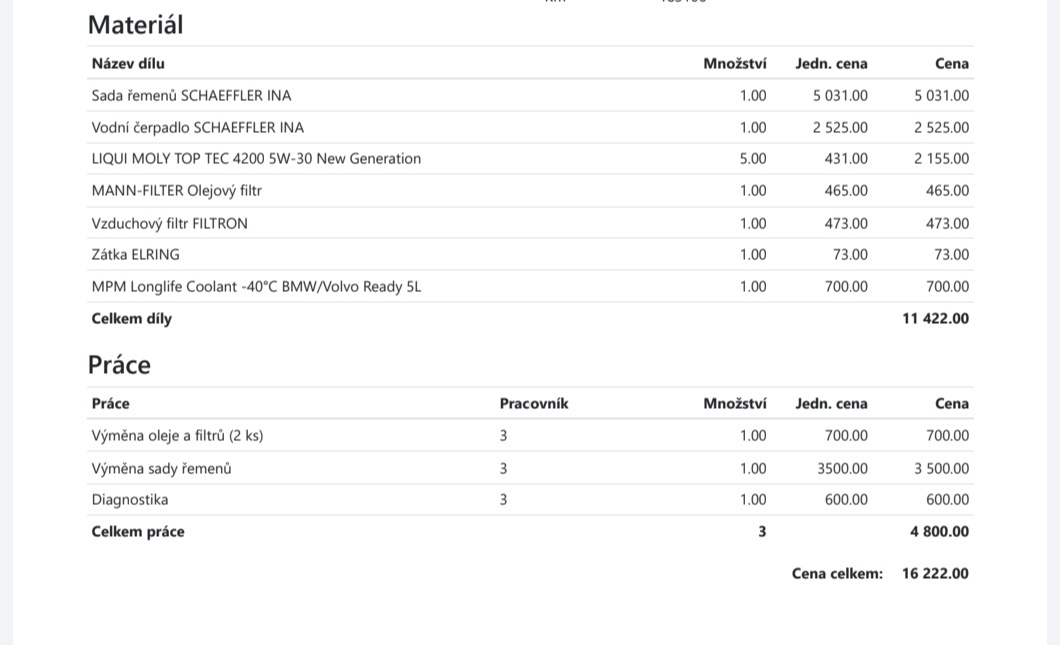Click the Pracovník column header
Viewport: 1060px width, 645px height.
[x=534, y=404]
